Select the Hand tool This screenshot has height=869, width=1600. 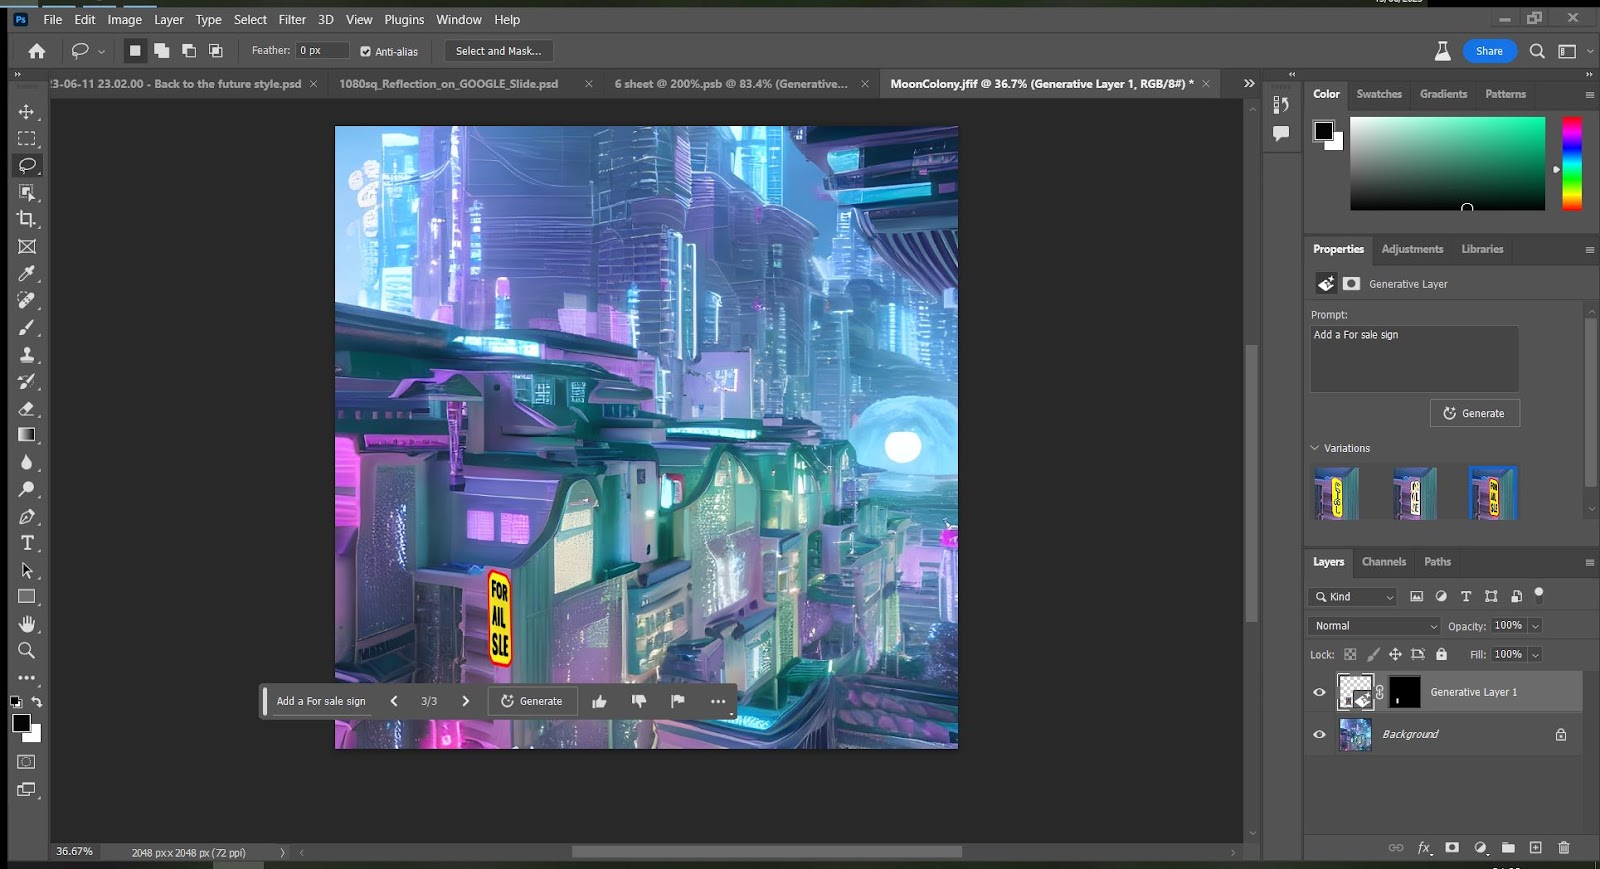coord(27,624)
